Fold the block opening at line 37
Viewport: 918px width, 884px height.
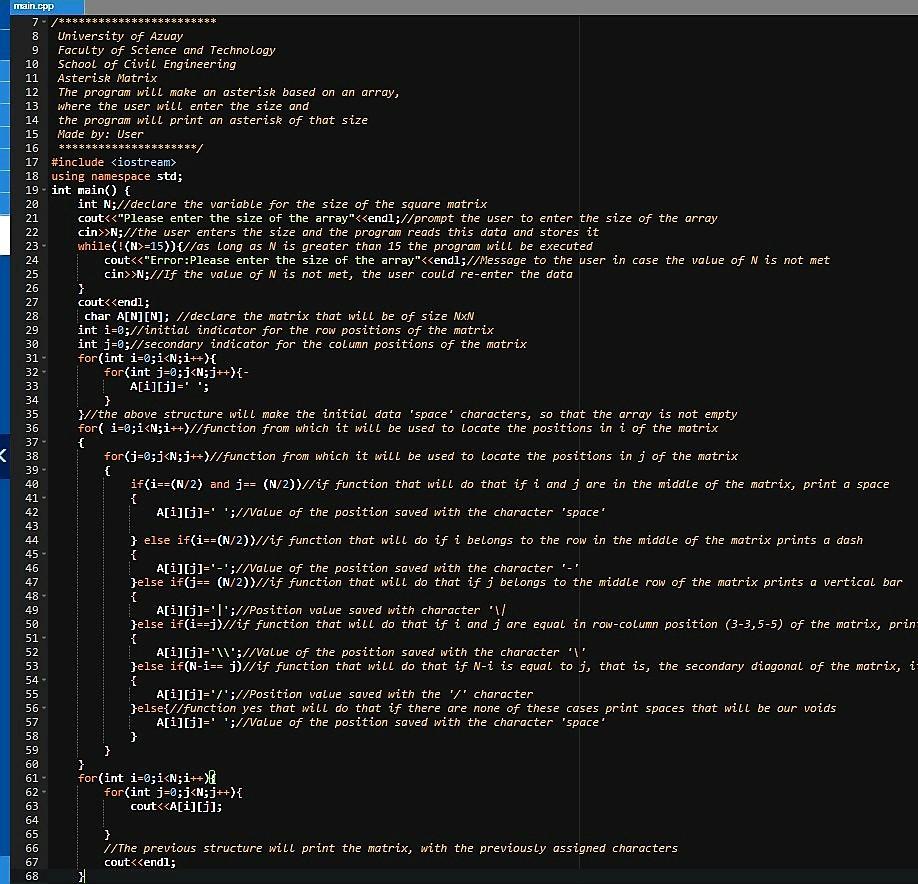[x=44, y=443]
